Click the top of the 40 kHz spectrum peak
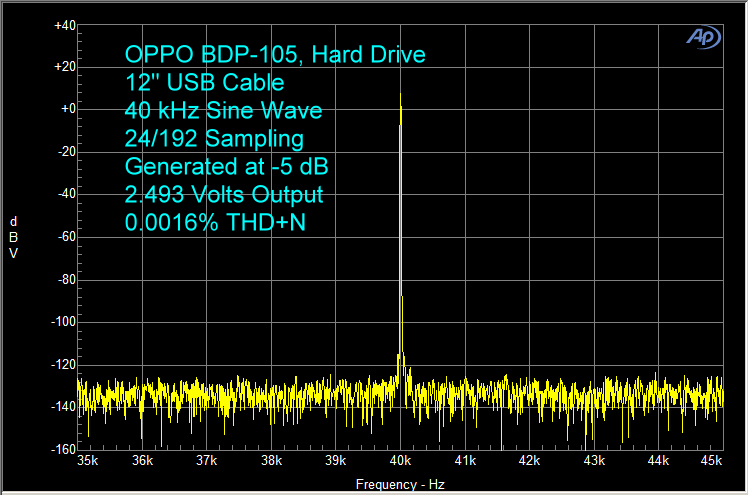The image size is (748, 495). pos(401,97)
